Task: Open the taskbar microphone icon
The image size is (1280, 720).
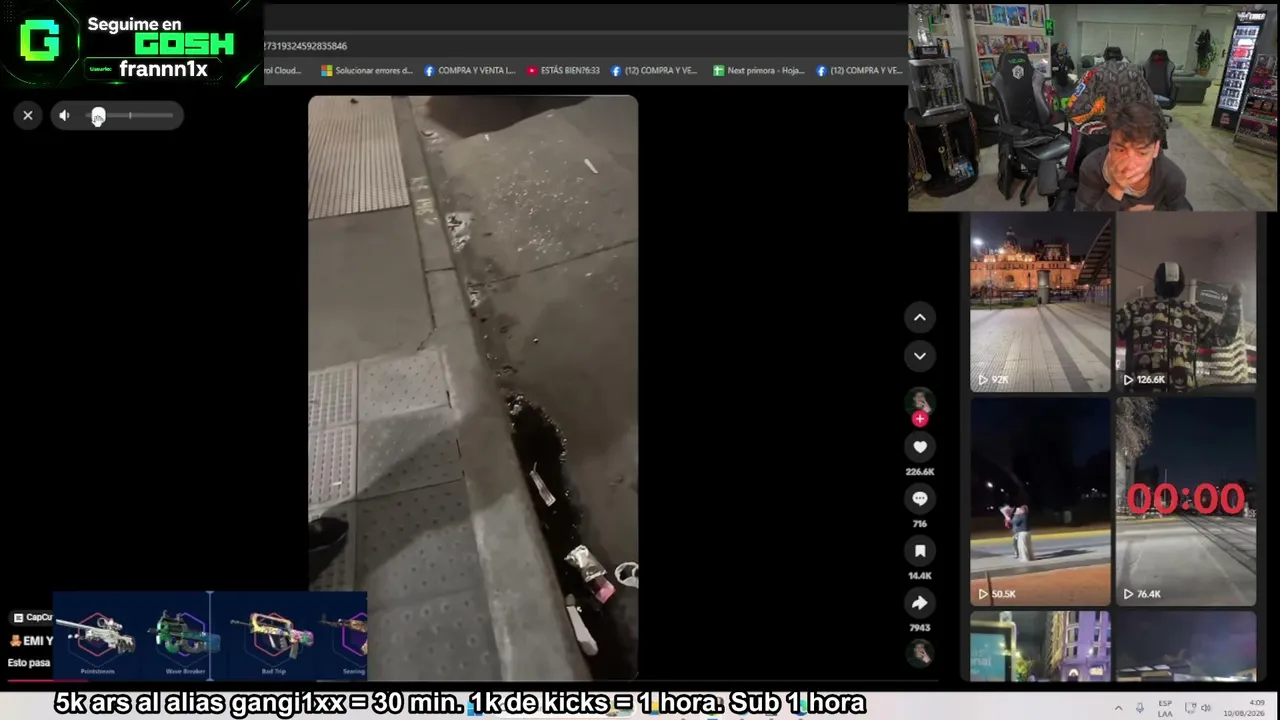Action: click(x=1140, y=708)
